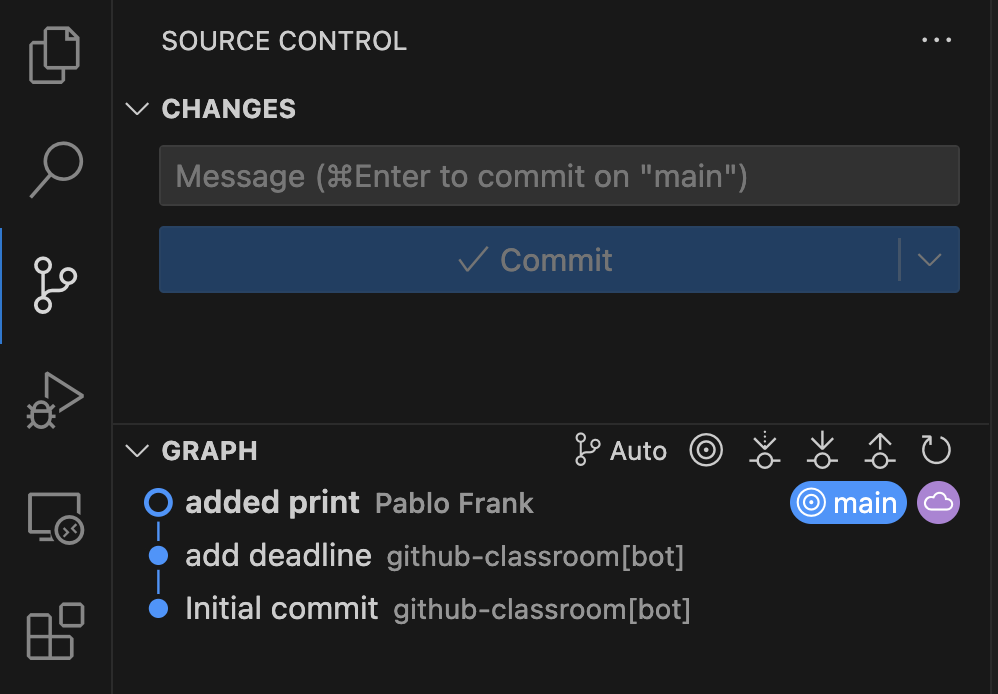998x694 pixels.
Task: Click the Go to Current History Item target icon
Action: [706, 451]
